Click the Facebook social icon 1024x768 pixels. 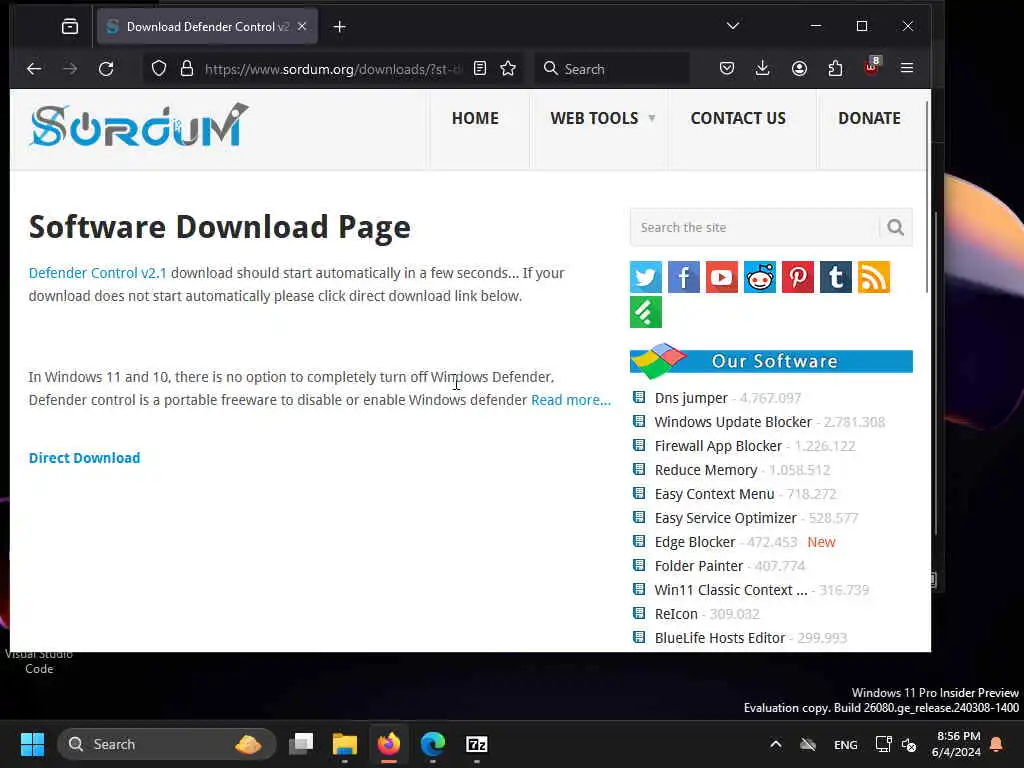pos(684,278)
